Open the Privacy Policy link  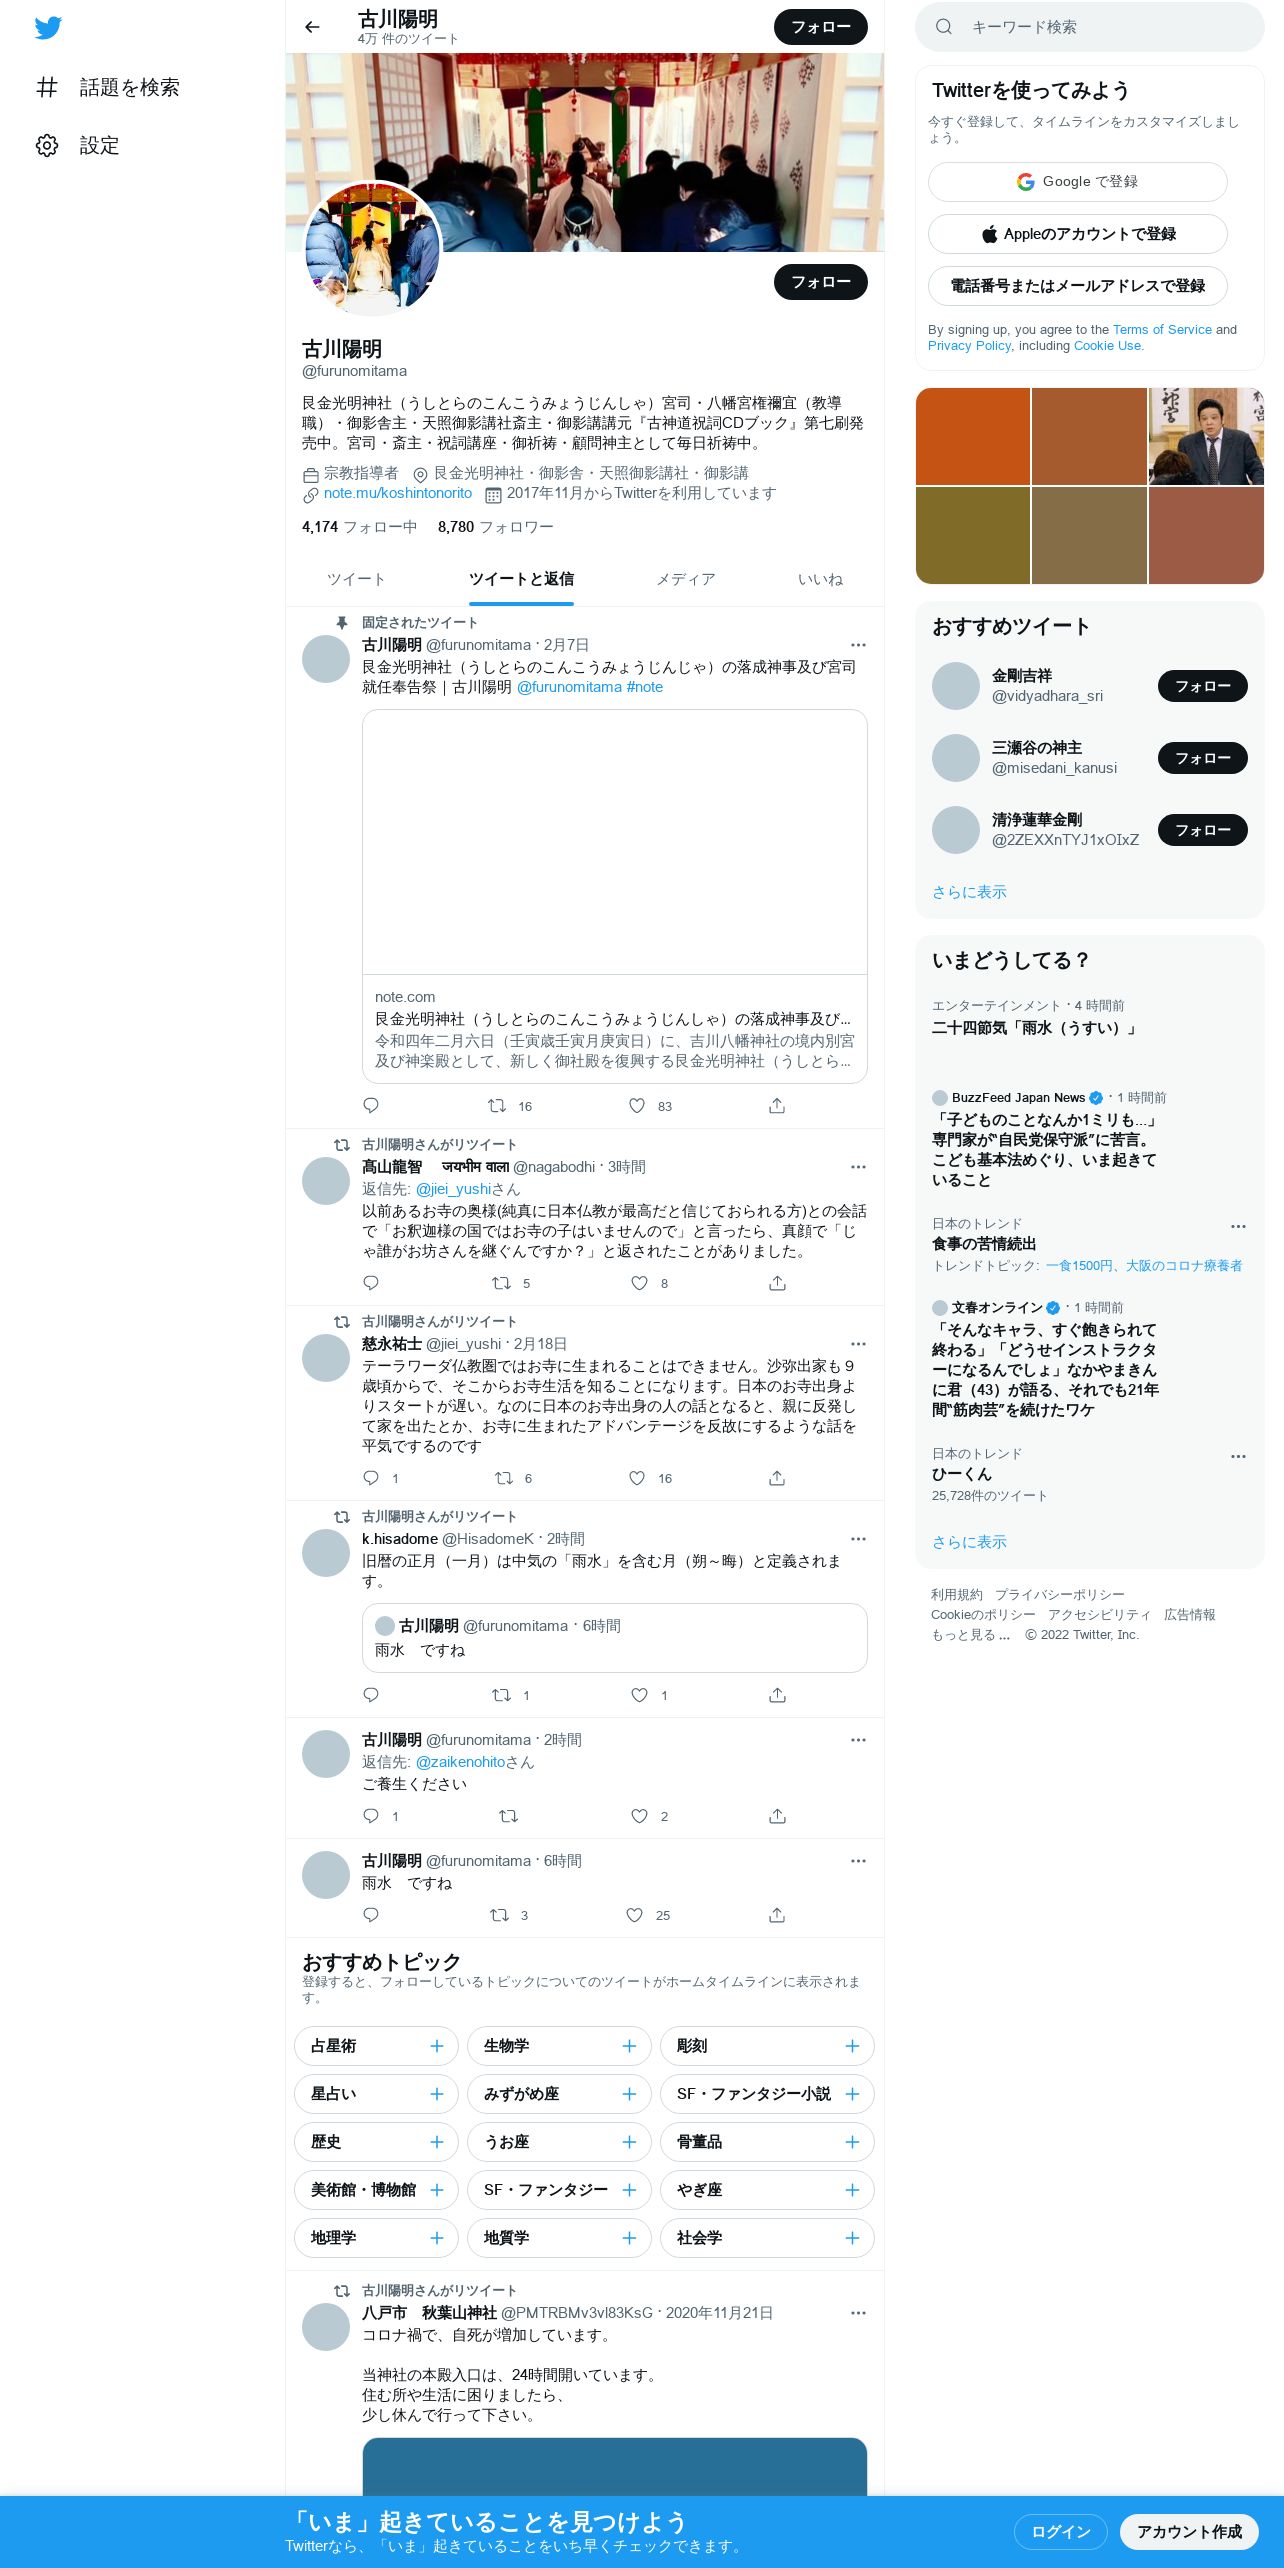(x=970, y=346)
